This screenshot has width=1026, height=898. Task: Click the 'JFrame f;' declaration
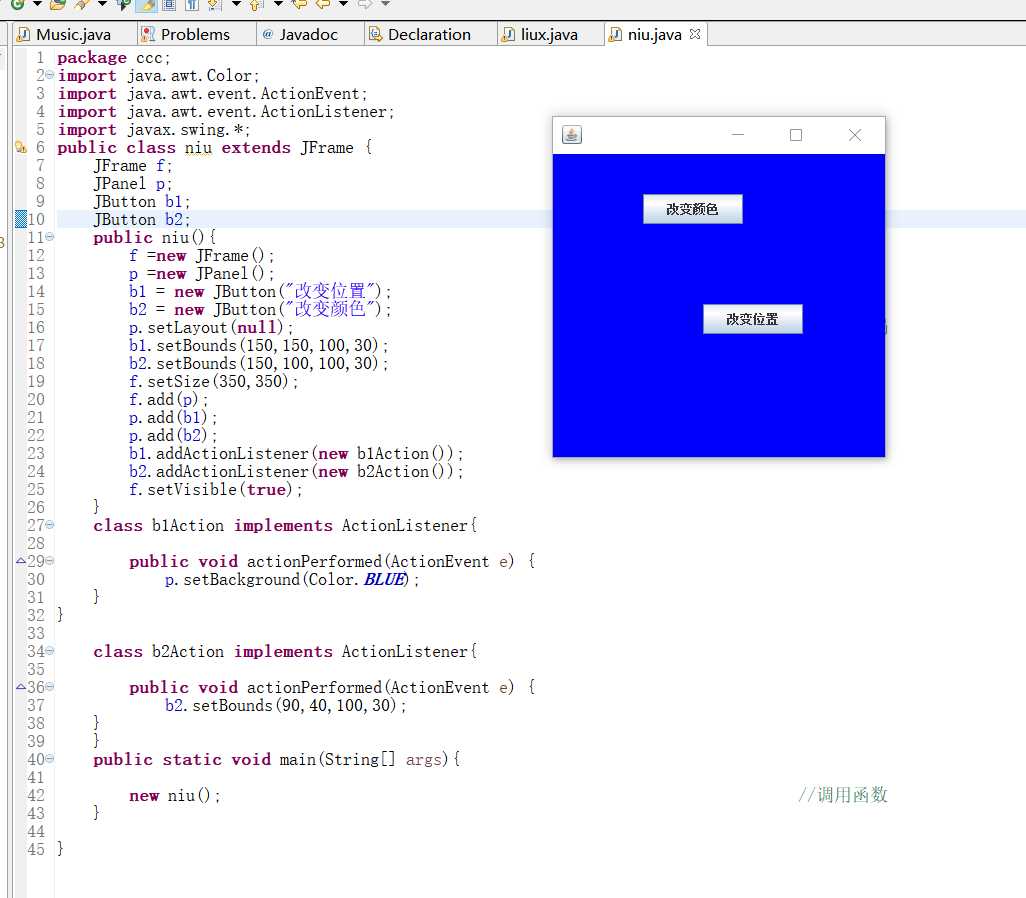(133, 165)
